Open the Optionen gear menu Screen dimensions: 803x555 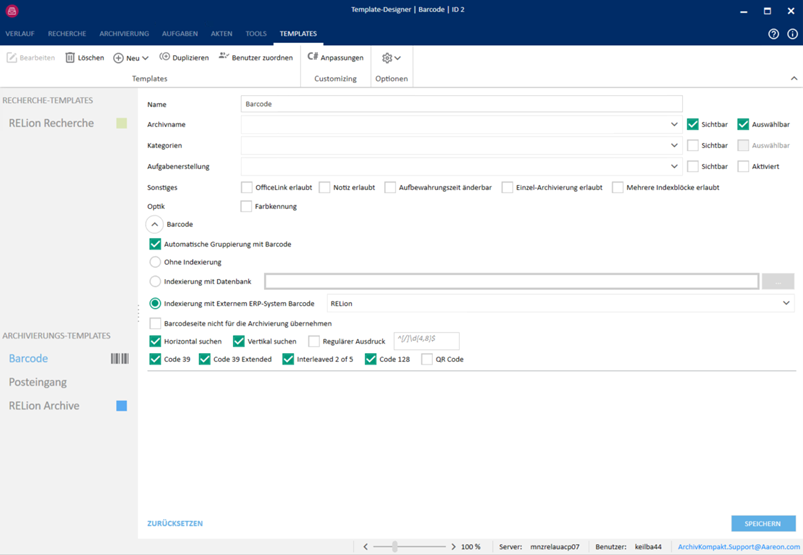(391, 58)
